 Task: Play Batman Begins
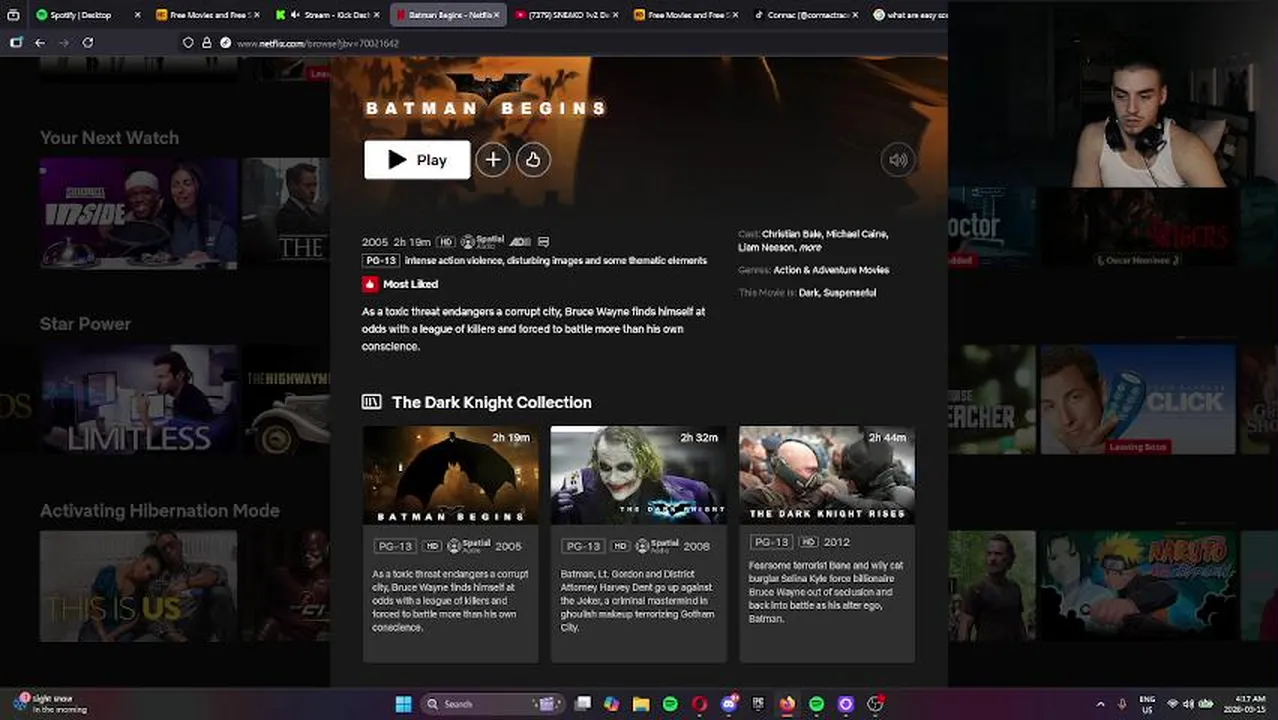point(417,160)
